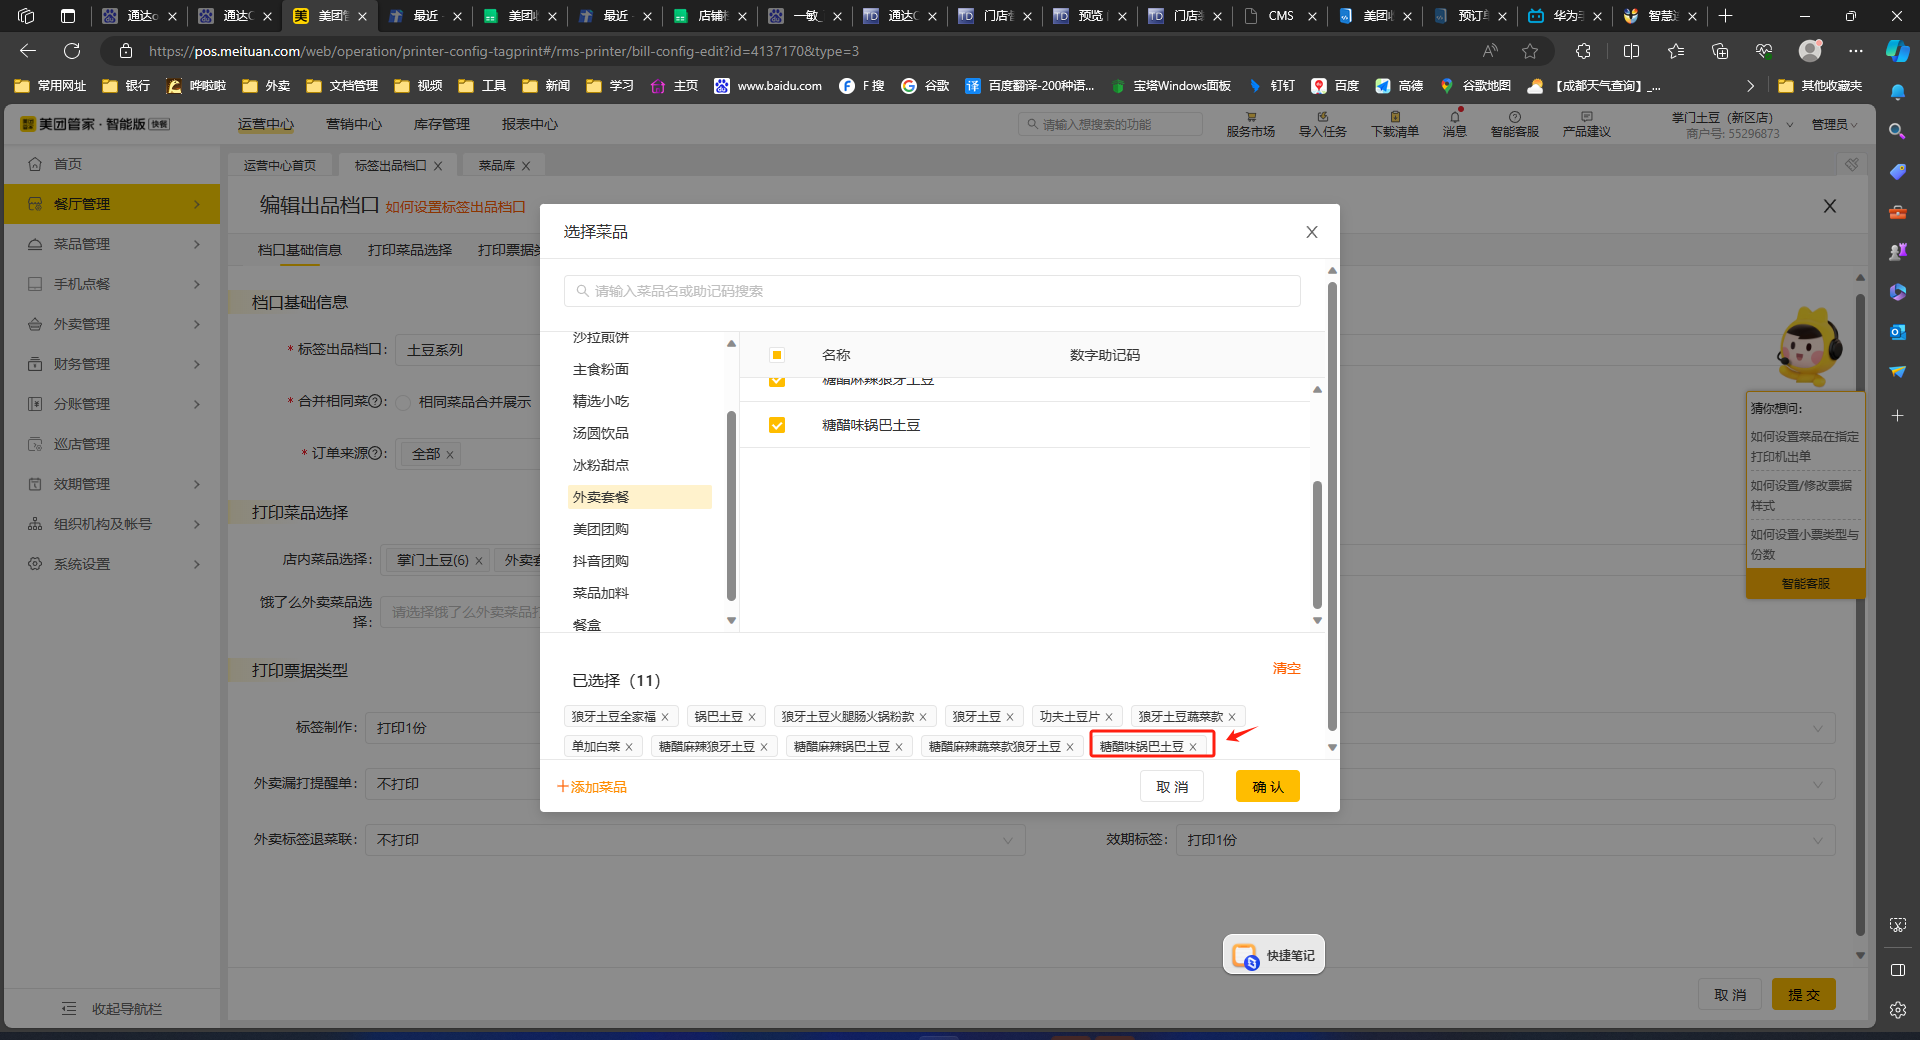This screenshot has width=1920, height=1040.
Task: Open 服务市场 icon
Action: (1250, 124)
